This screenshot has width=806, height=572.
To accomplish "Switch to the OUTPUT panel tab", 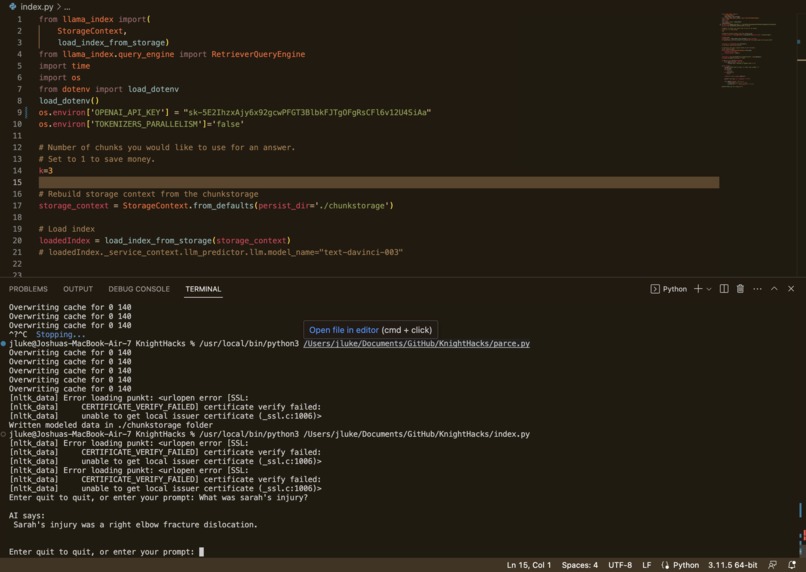I will tap(78, 289).
